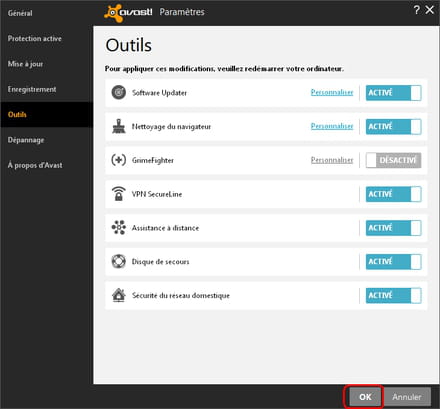Screen dimensions: 440x409
Task: Click the Disque de secours lifebuoy icon
Action: coord(119,261)
